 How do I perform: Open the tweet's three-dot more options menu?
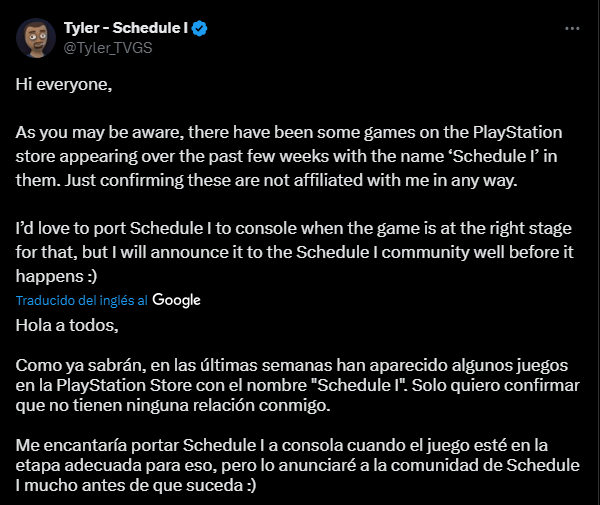pyautogui.click(x=572, y=29)
